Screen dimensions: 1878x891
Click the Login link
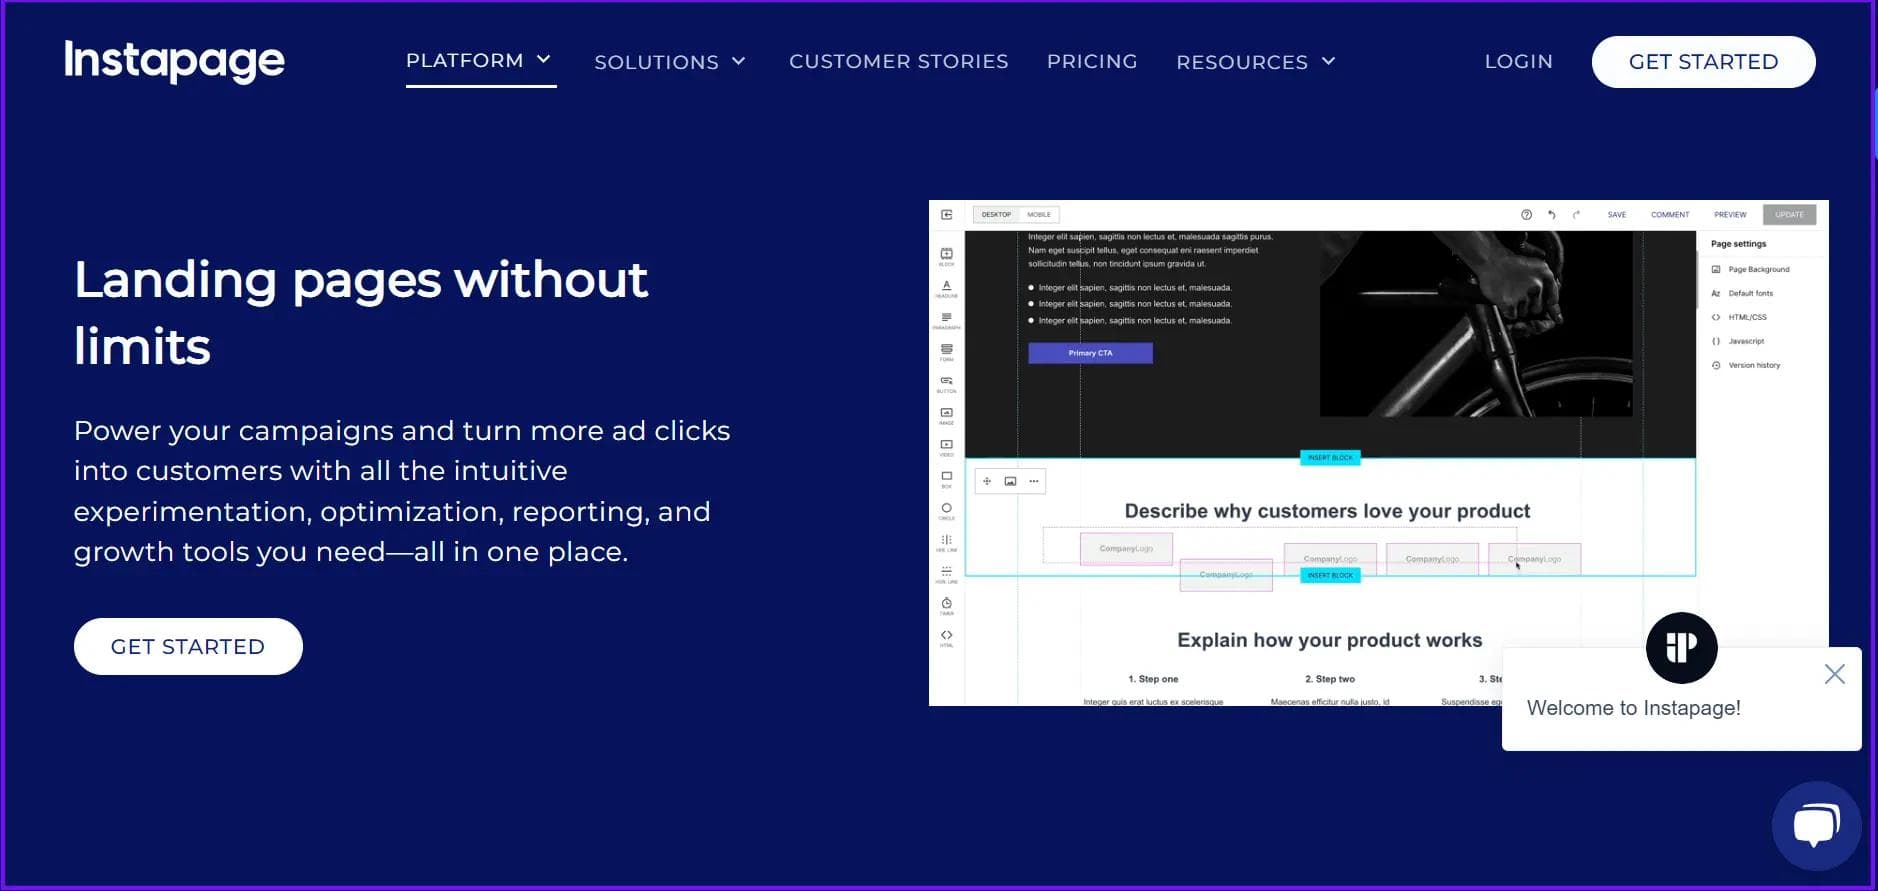pos(1518,62)
